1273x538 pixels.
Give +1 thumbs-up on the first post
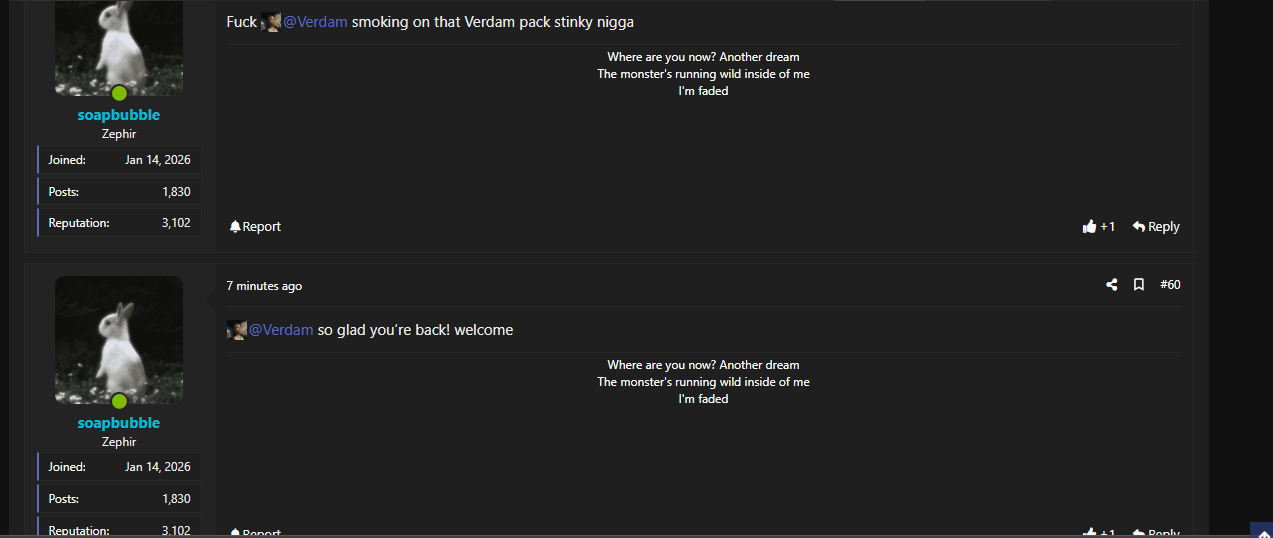[x=1098, y=227]
